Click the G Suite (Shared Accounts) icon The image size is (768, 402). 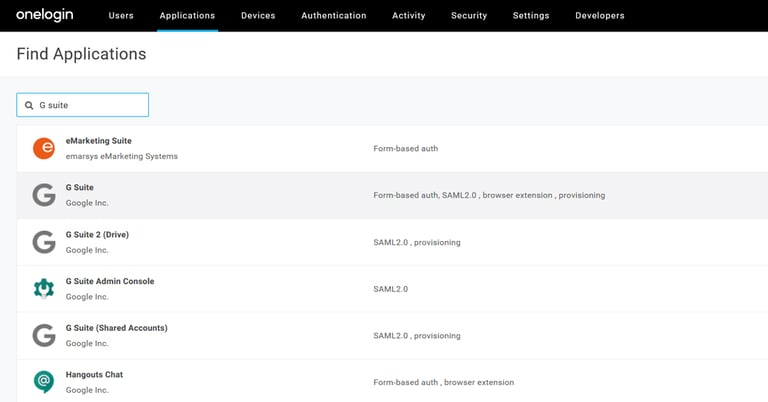pos(44,335)
